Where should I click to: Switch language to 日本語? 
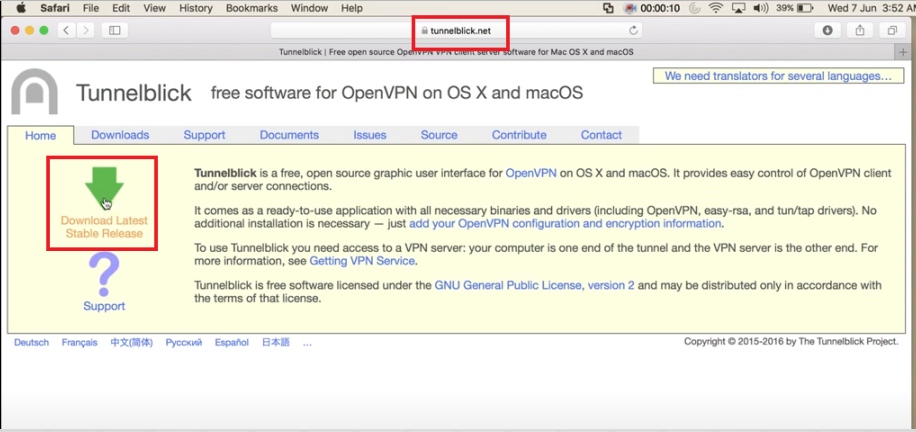pos(275,343)
